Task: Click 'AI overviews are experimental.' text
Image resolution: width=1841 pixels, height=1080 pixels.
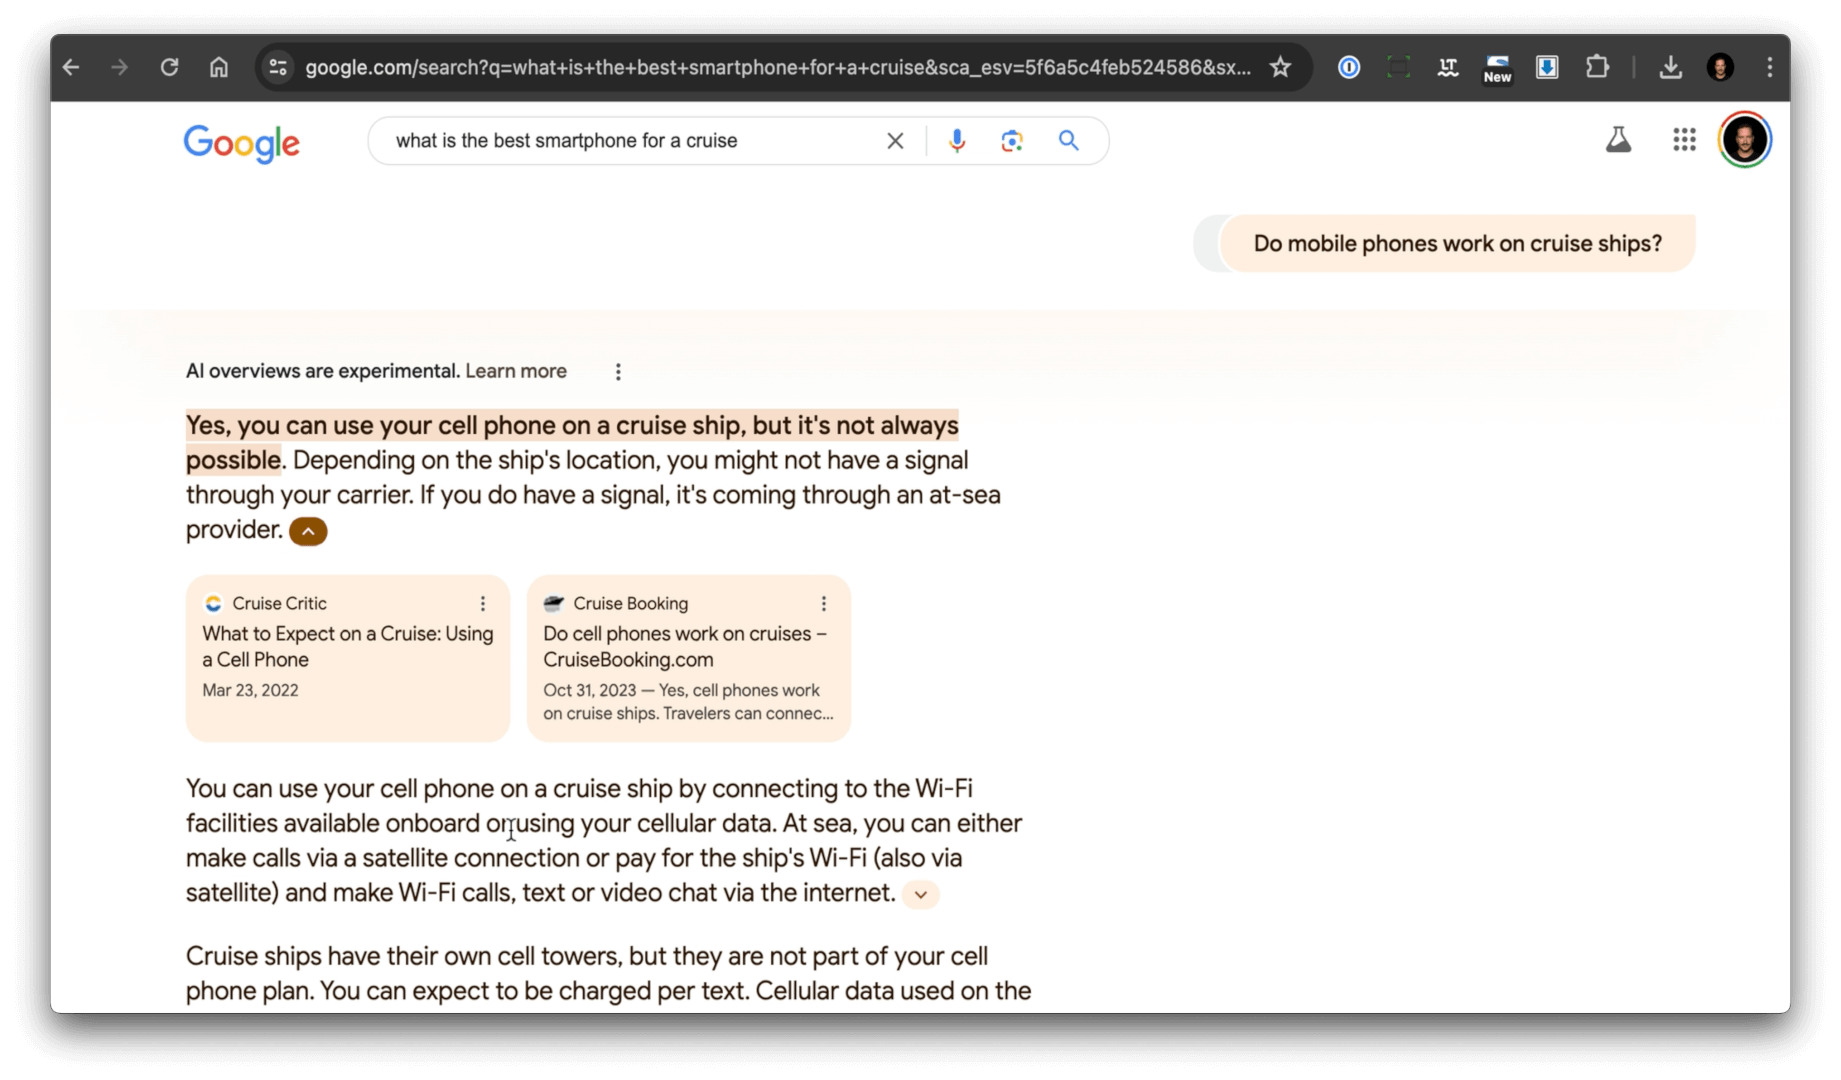Action: coord(323,371)
